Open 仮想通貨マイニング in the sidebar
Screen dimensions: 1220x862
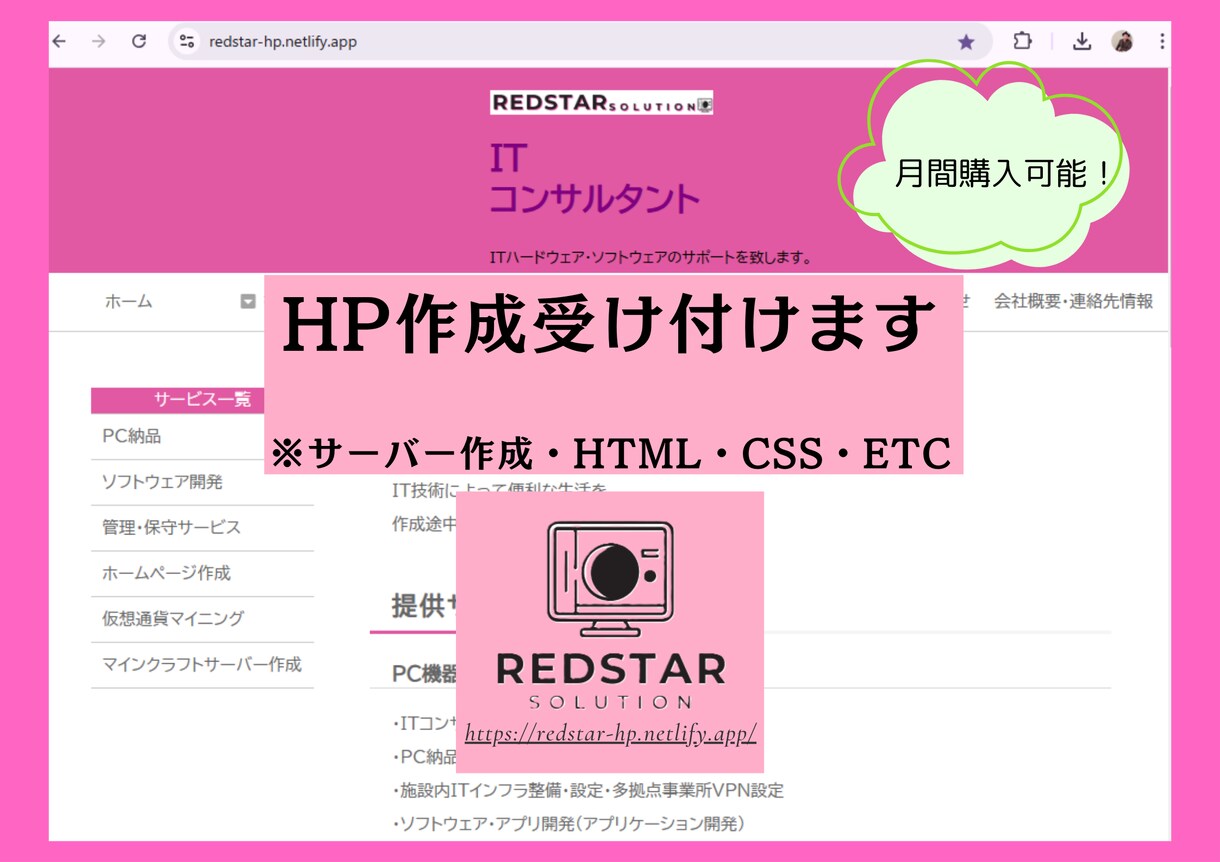click(172, 618)
